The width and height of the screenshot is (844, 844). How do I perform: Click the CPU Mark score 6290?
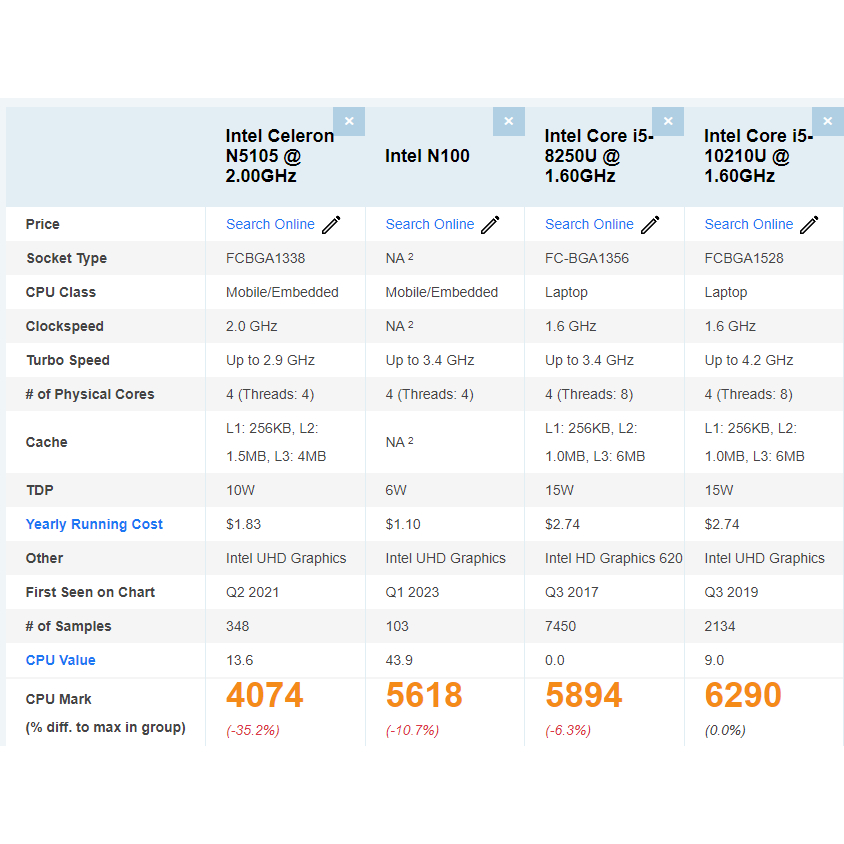(743, 695)
